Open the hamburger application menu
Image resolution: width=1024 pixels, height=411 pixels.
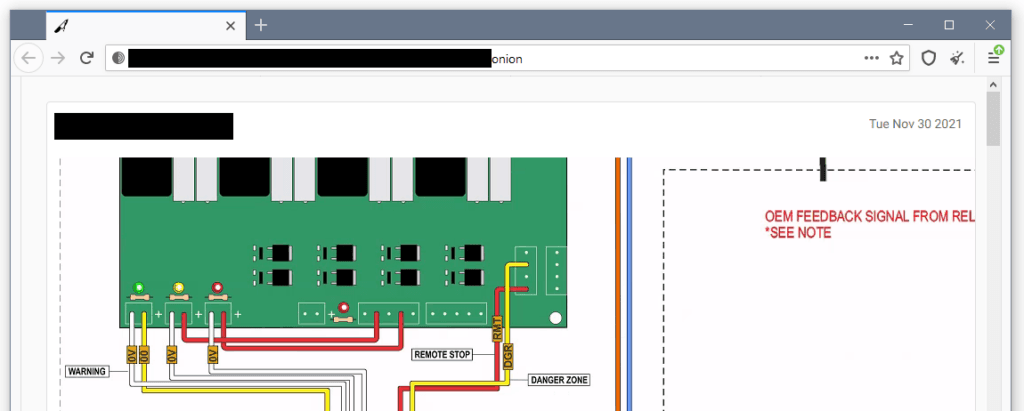tap(994, 58)
